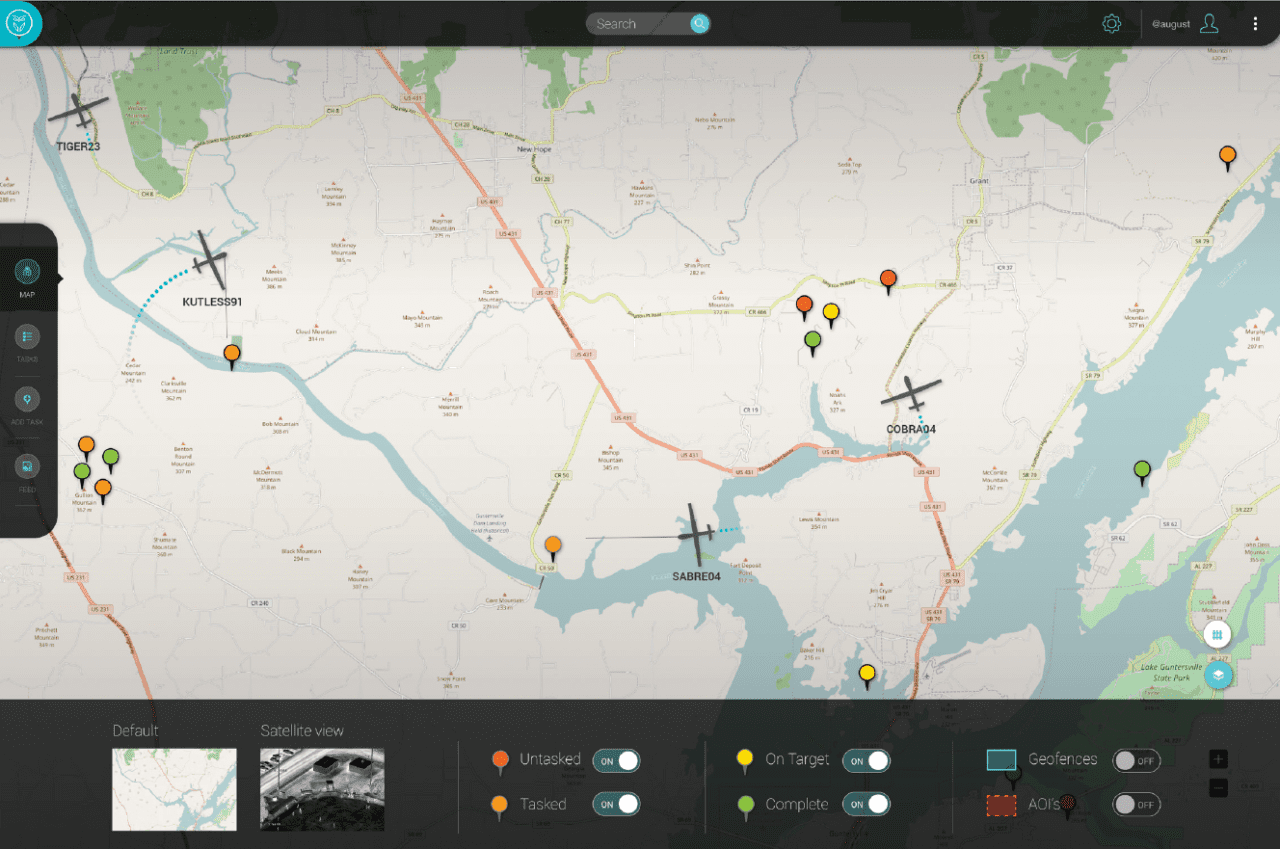Click the search magnifier icon
The height and width of the screenshot is (849, 1280).
point(699,23)
